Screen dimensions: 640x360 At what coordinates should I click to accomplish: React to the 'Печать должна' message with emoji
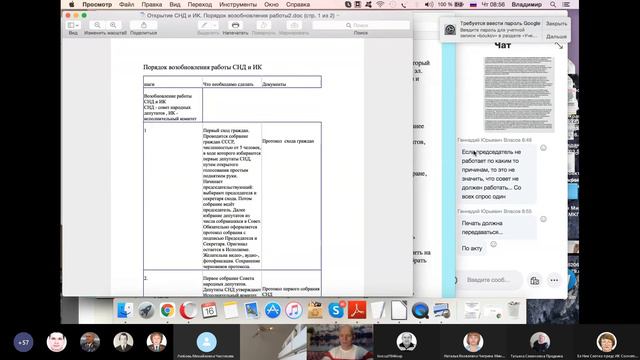click(x=543, y=219)
